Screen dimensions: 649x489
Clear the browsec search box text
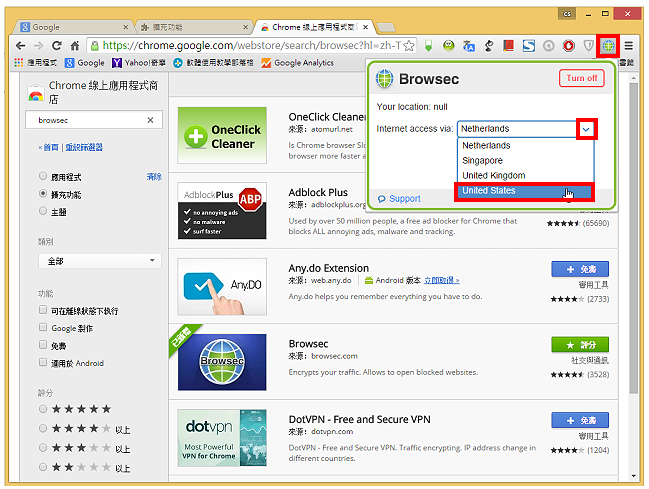tap(150, 120)
